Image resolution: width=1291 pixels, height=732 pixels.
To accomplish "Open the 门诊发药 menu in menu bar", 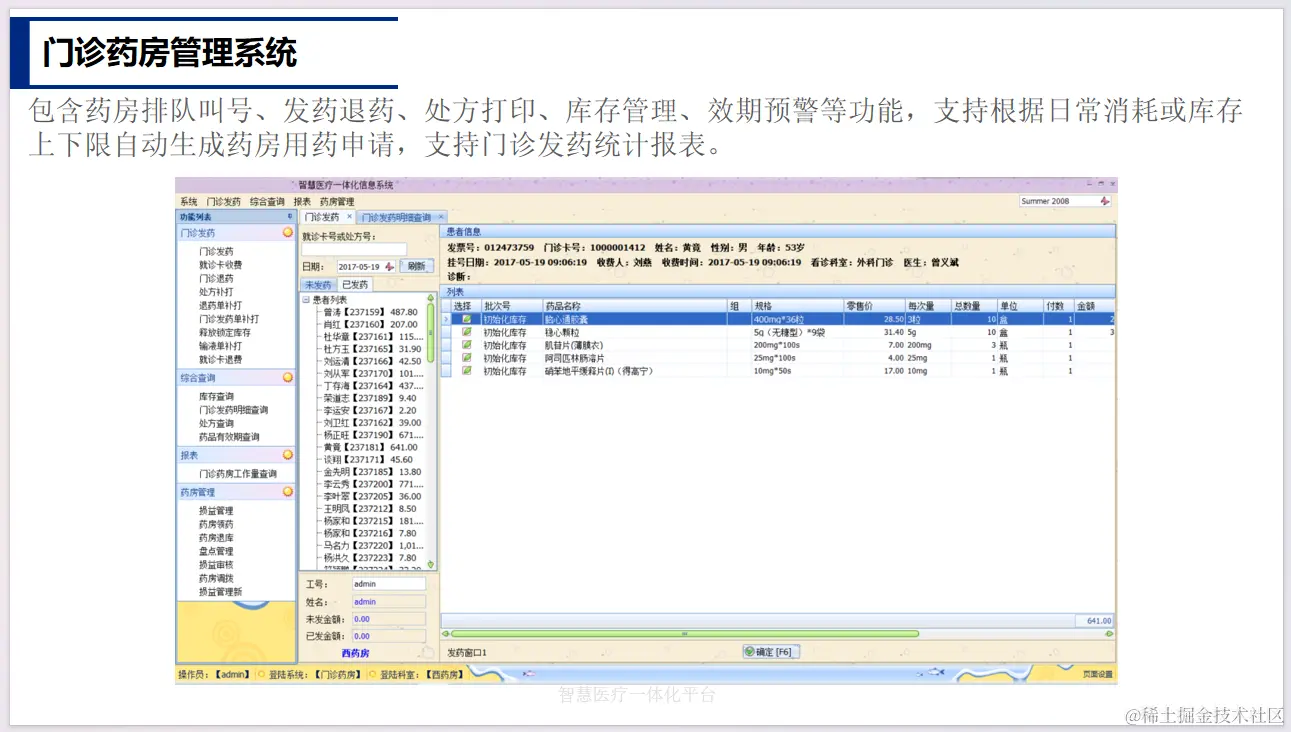I will (224, 201).
